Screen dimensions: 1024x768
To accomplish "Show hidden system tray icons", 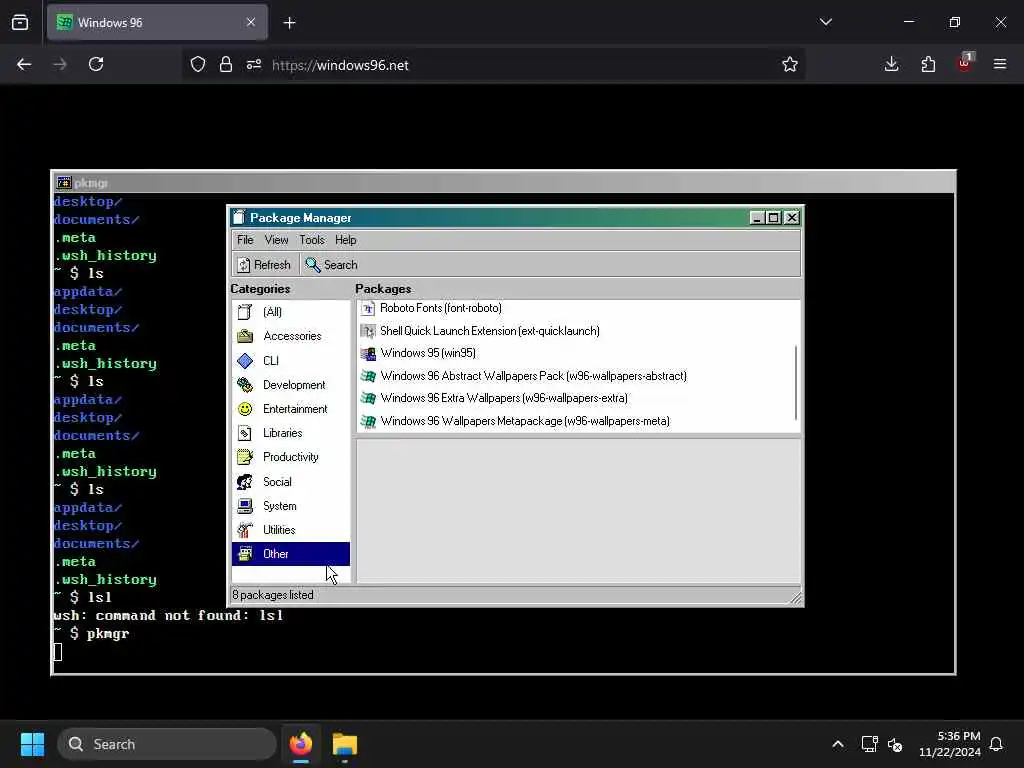I will click(x=838, y=744).
